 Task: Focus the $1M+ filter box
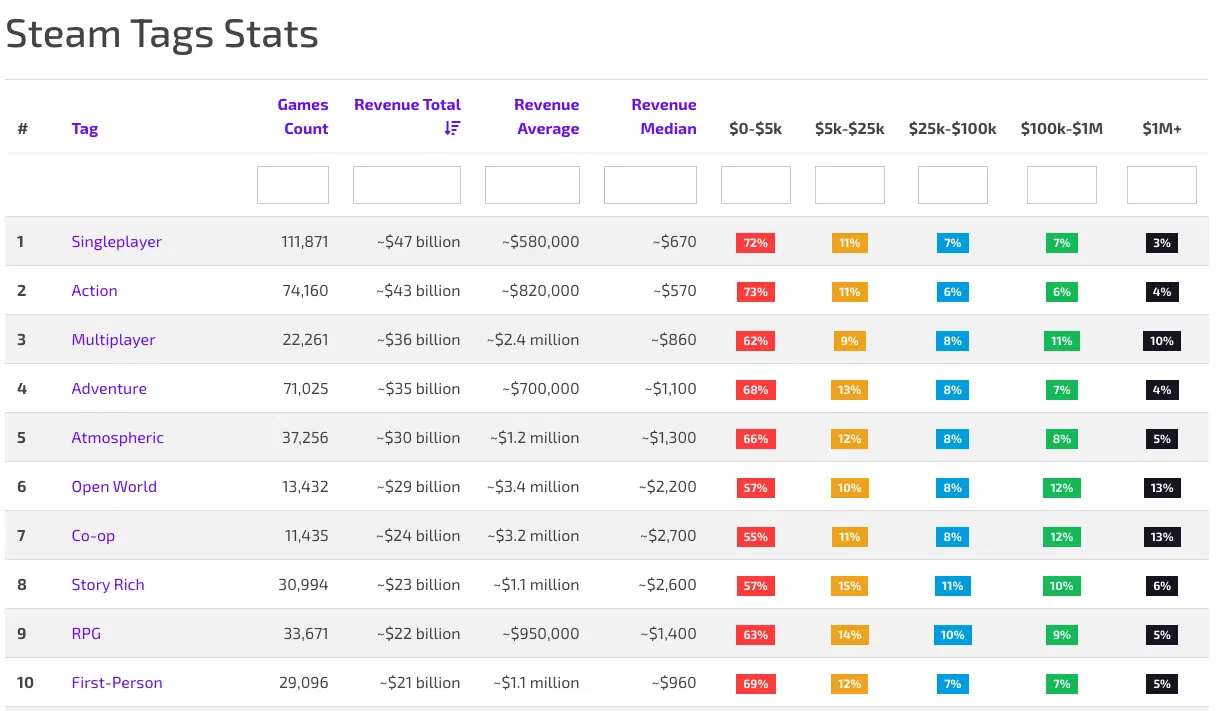pyautogui.click(x=1162, y=185)
